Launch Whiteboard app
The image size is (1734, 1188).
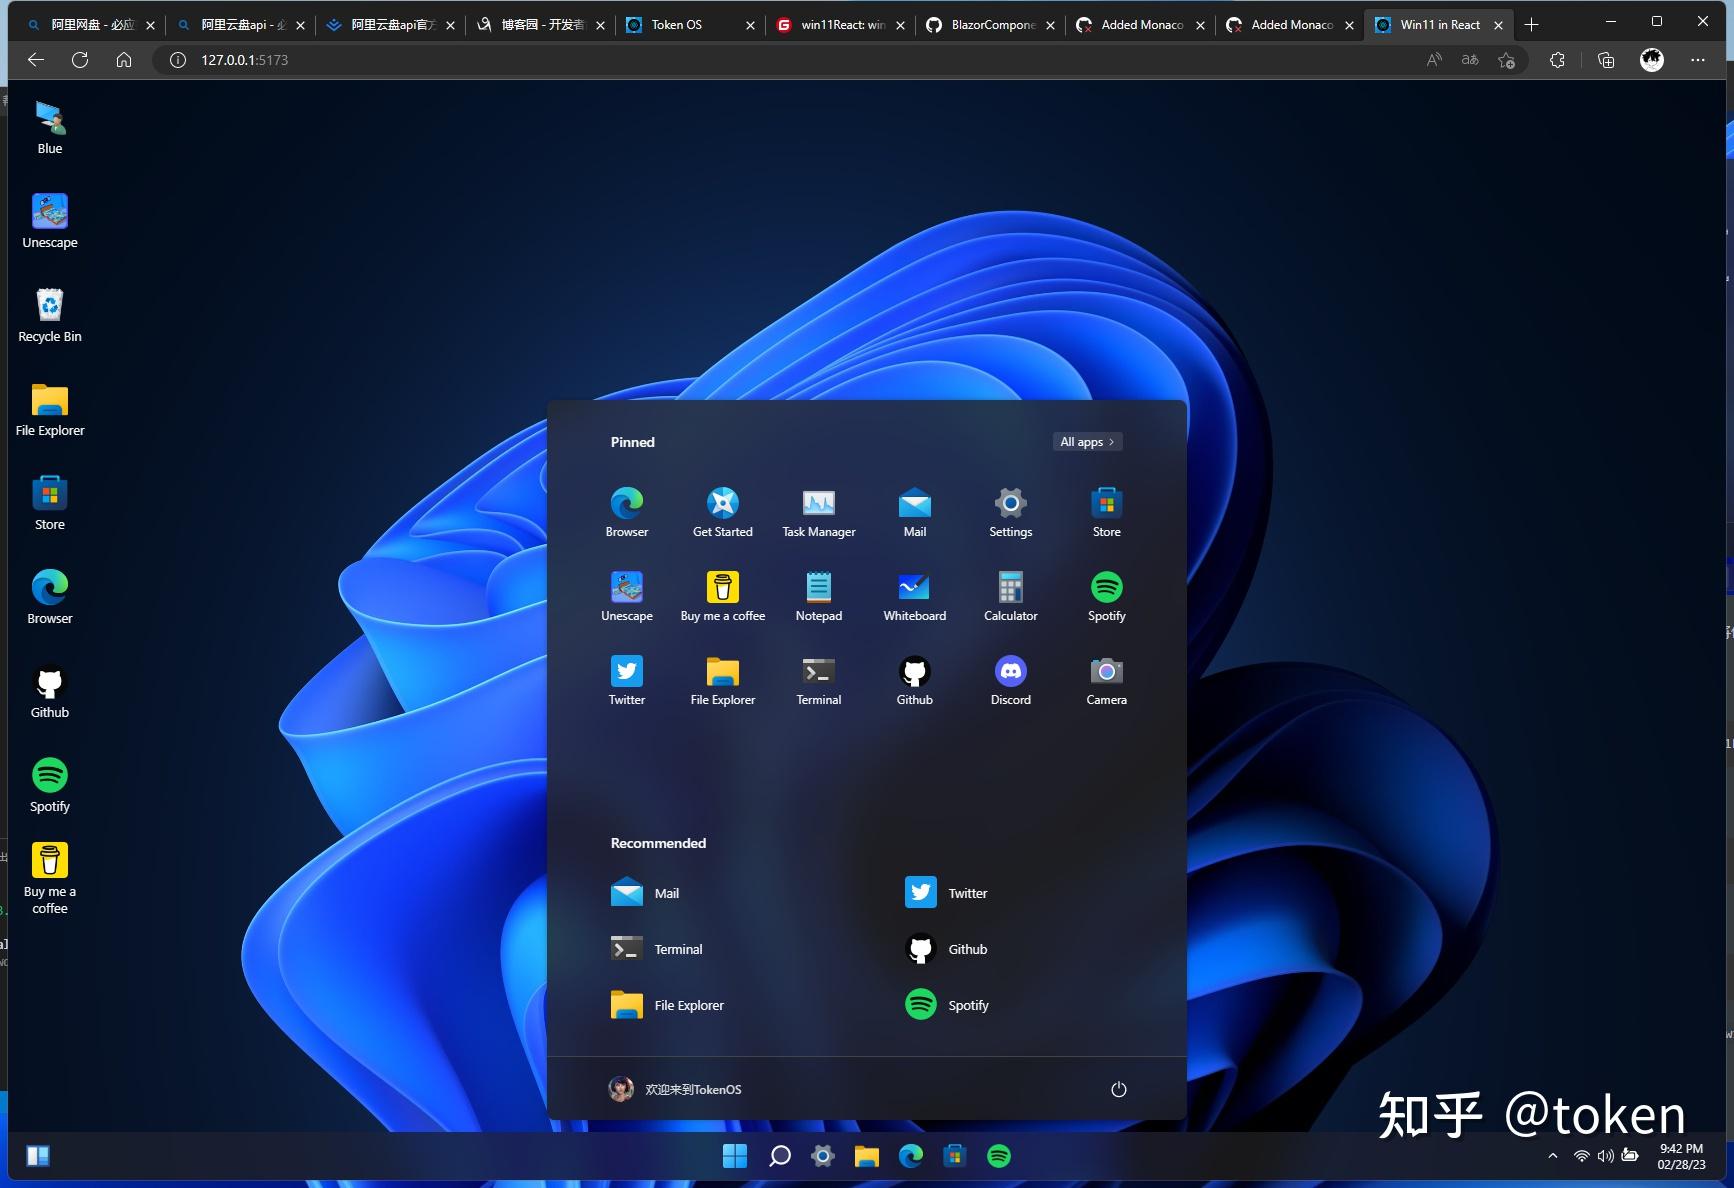click(915, 596)
